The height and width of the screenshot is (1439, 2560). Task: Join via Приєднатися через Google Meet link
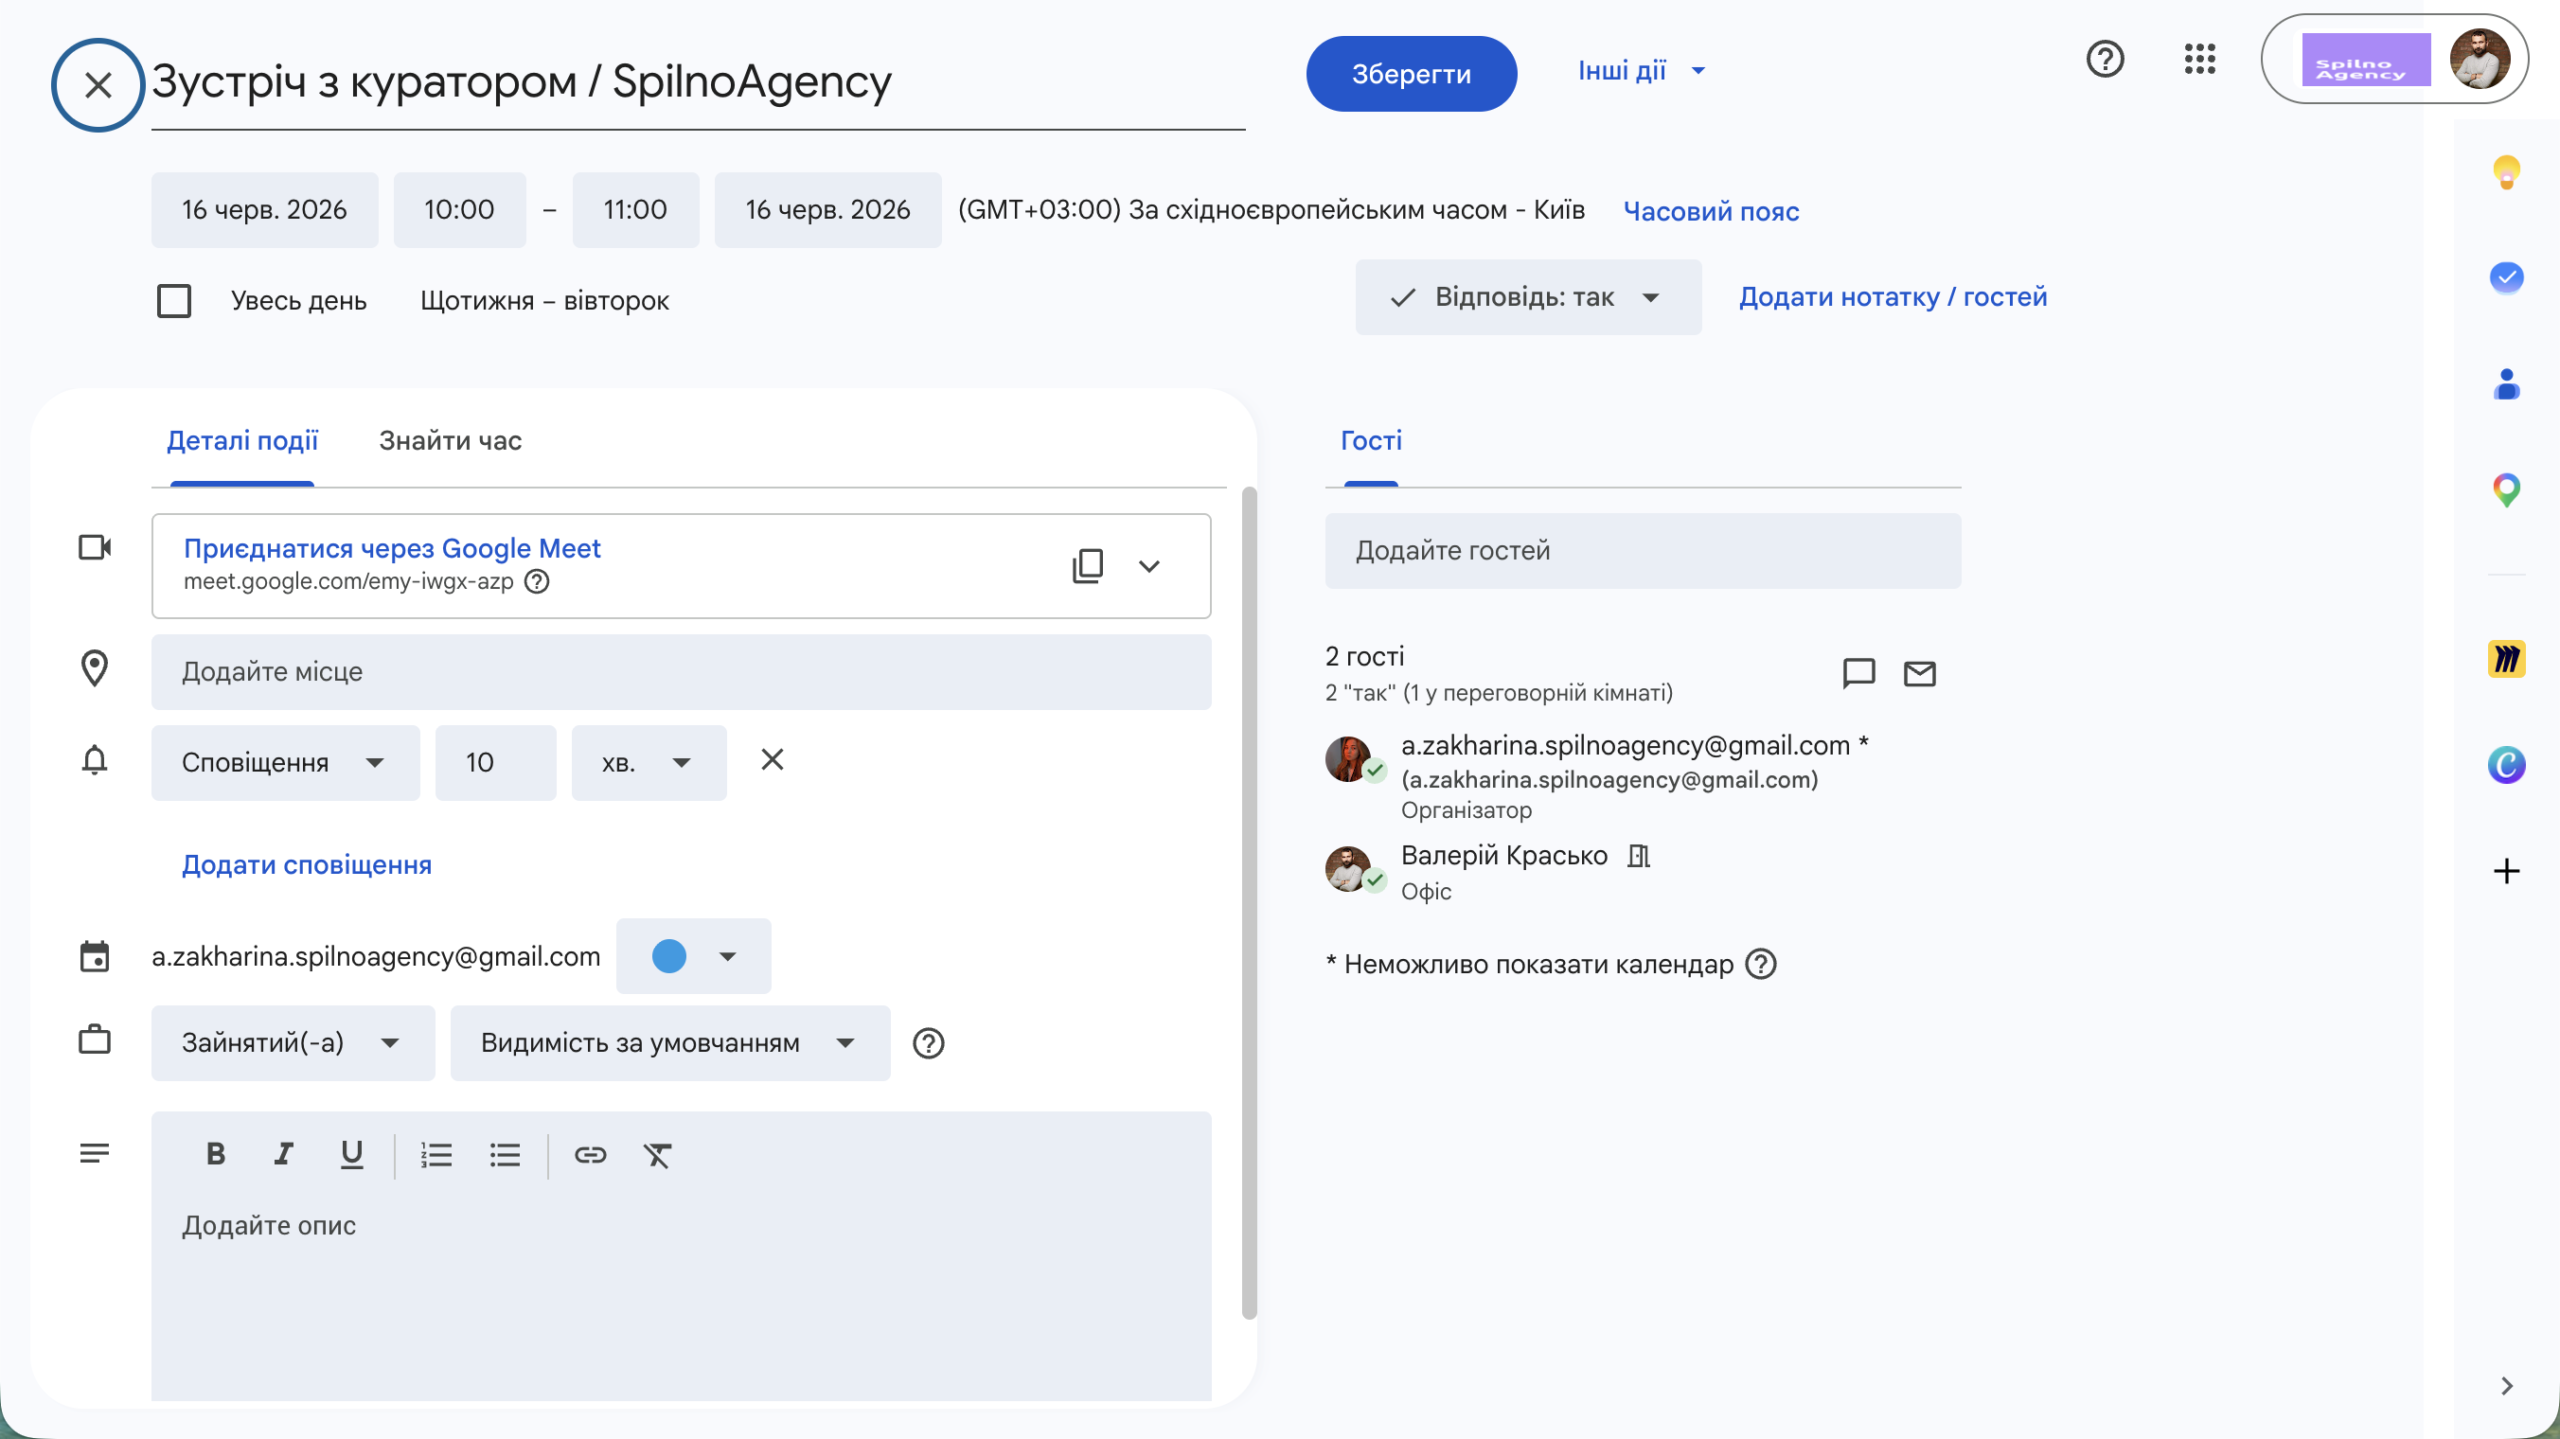coord(391,548)
